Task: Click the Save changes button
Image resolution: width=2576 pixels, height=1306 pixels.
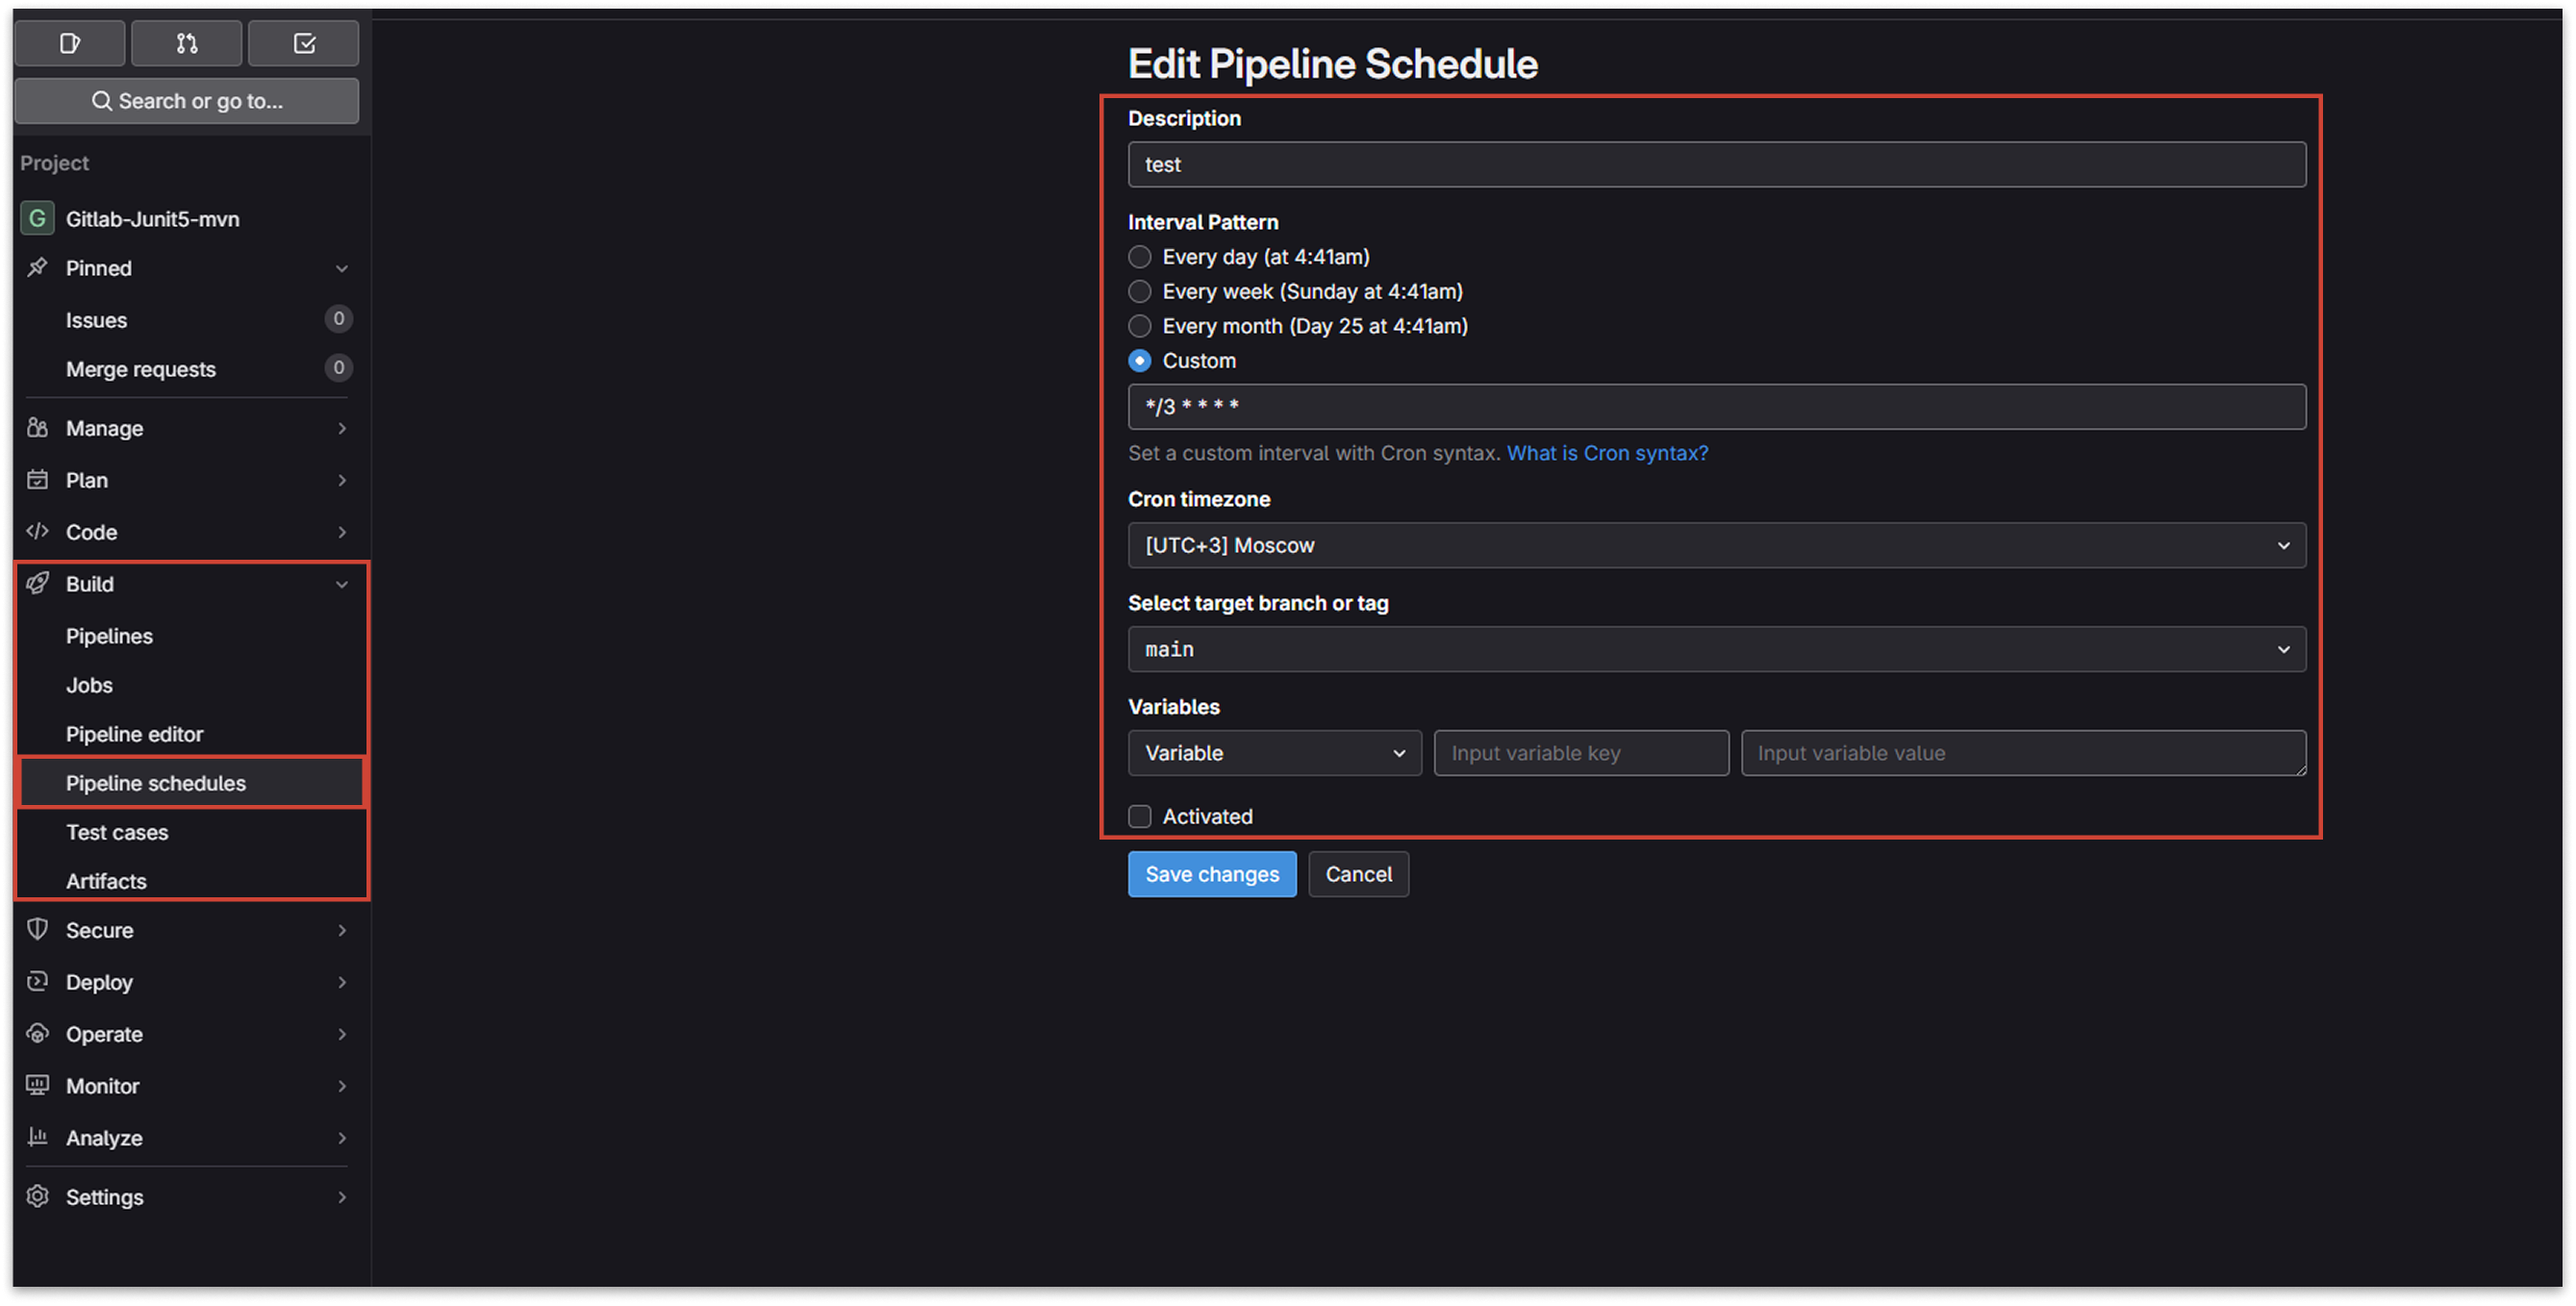Action: click(x=1211, y=874)
